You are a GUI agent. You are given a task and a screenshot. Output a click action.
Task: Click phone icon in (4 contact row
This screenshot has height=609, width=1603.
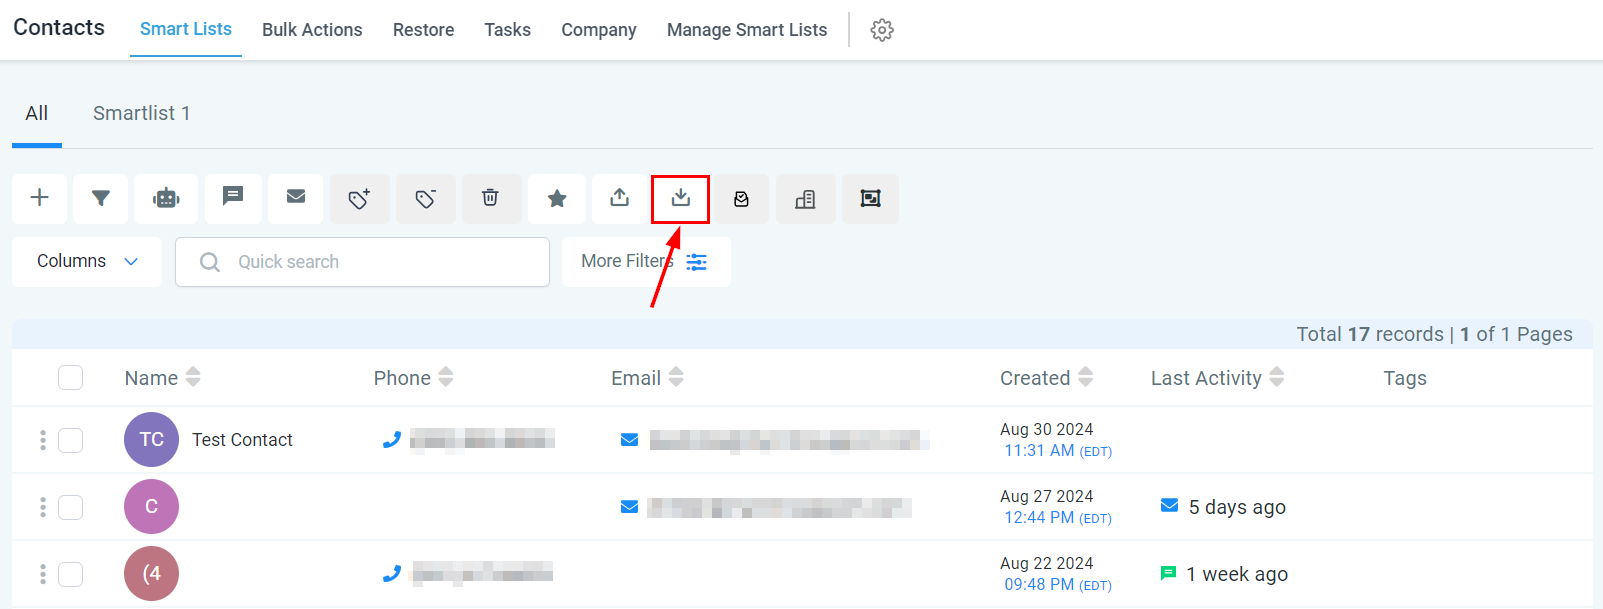pyautogui.click(x=392, y=573)
